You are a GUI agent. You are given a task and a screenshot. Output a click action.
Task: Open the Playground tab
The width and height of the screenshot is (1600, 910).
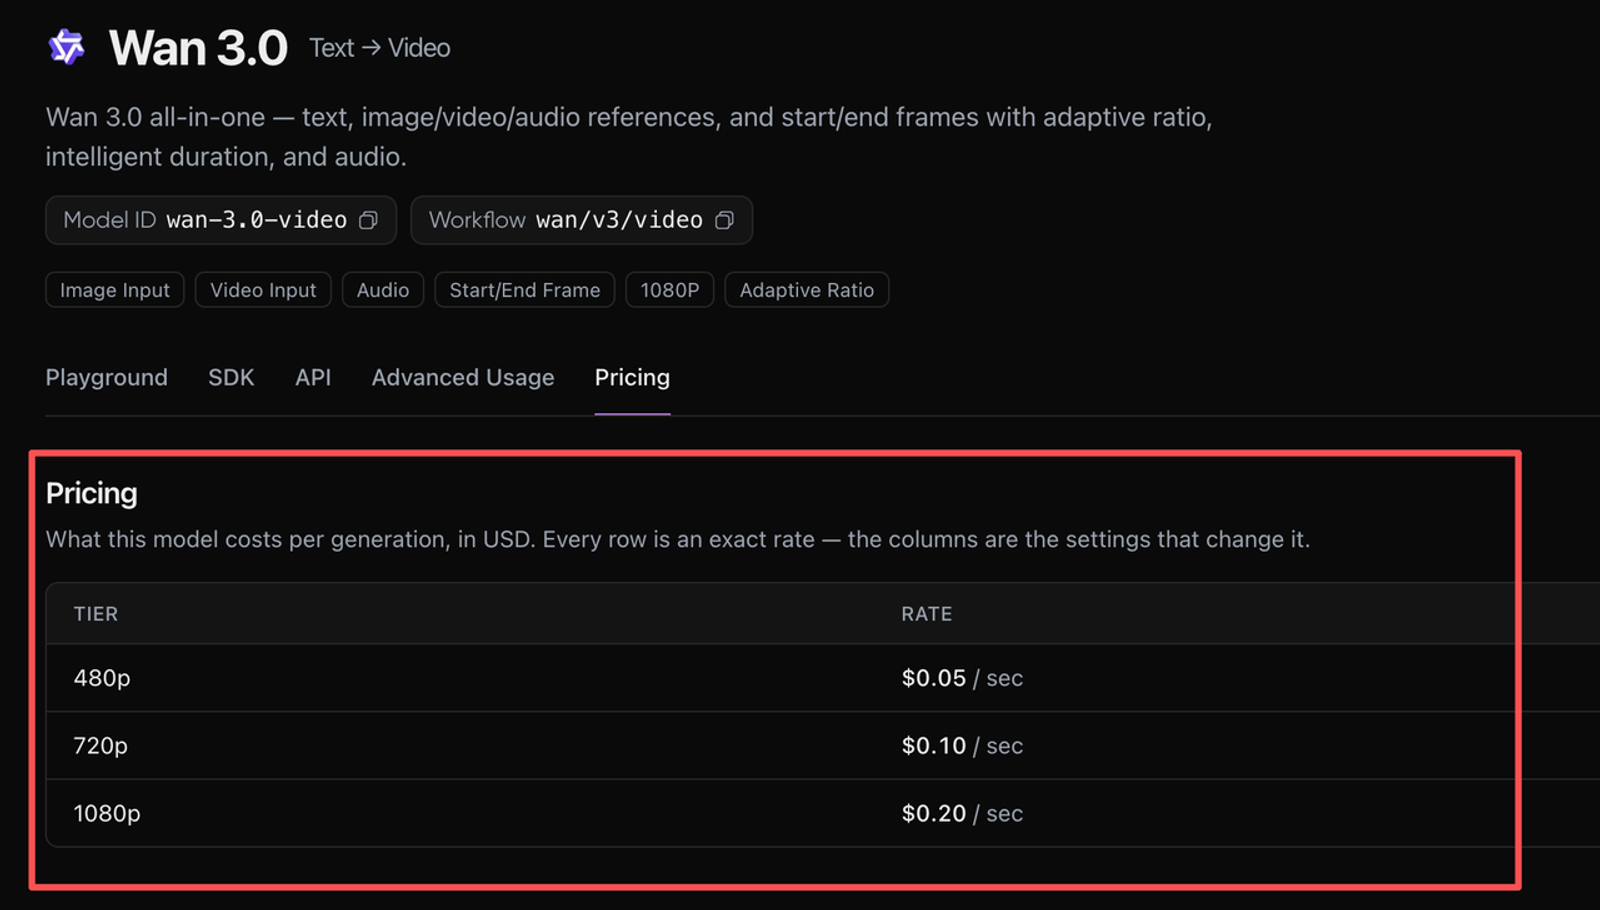point(107,377)
